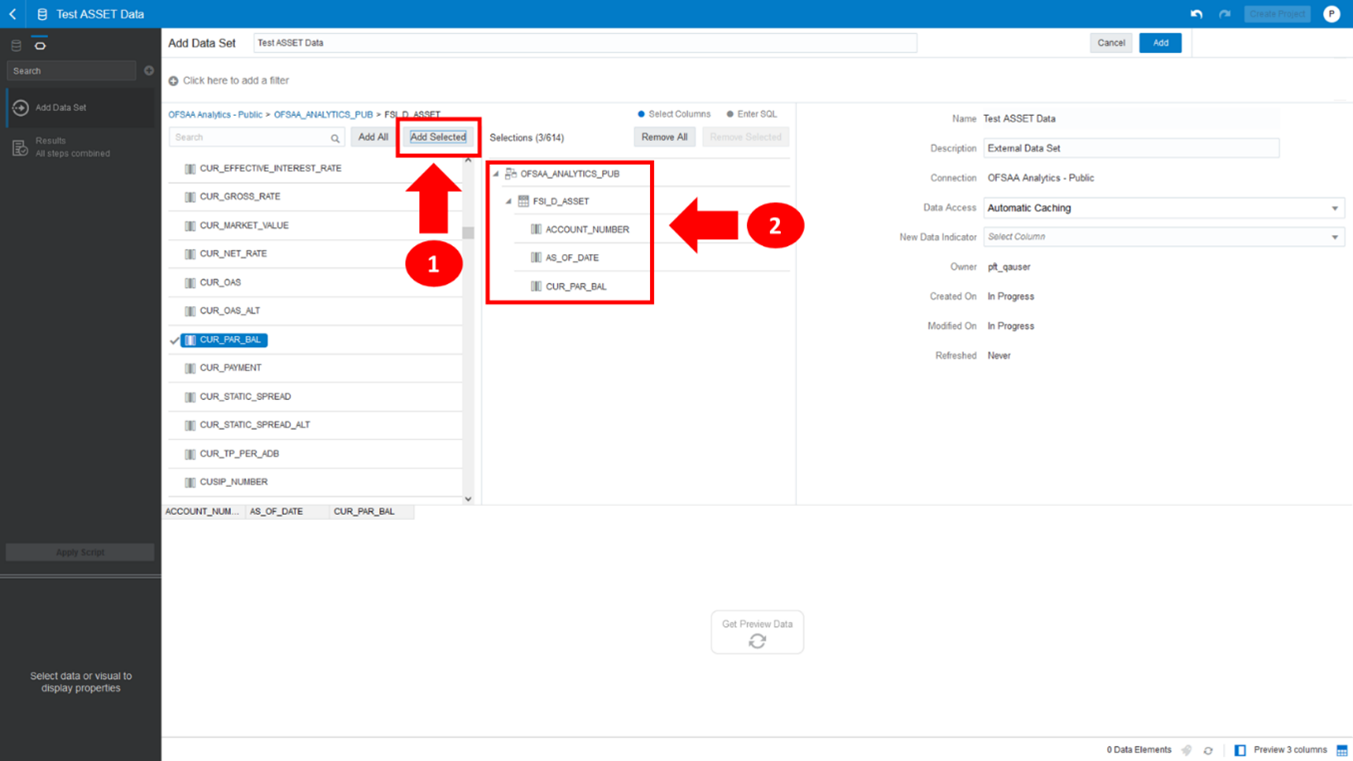Image resolution: width=1353 pixels, height=761 pixels.
Task: Collapse the FSI_D_ASSET tree node
Action: click(509, 200)
